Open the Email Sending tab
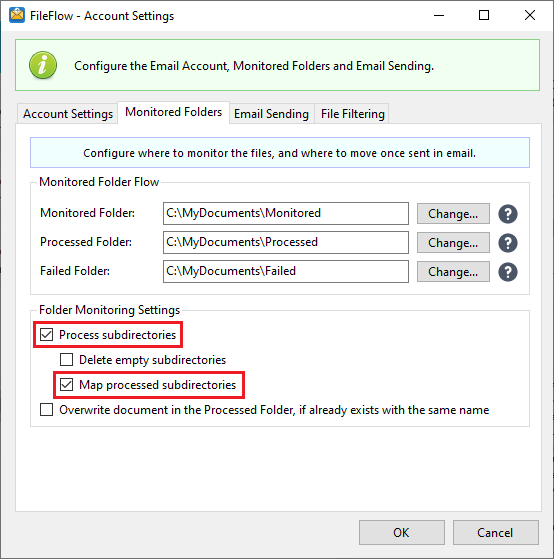Screen dimensions: 554x559 [271, 114]
